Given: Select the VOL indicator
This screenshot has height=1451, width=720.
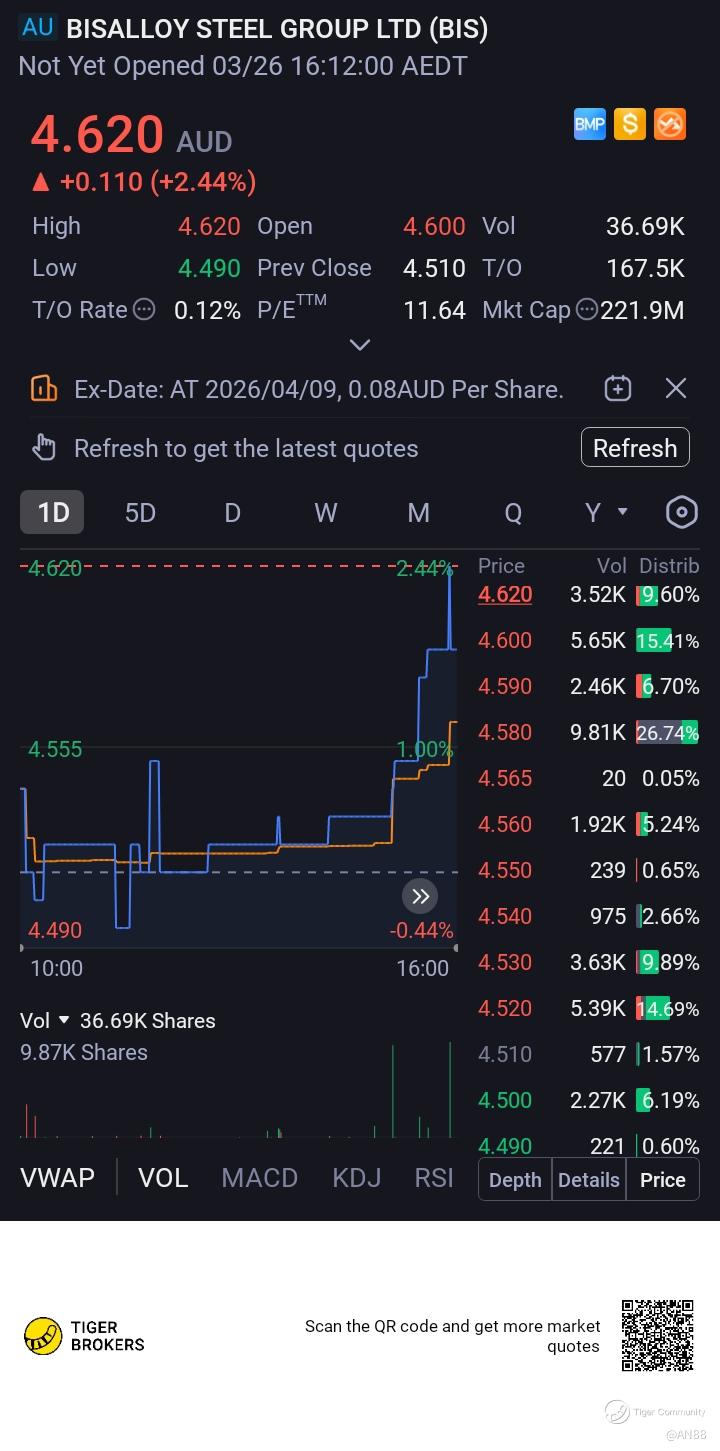Looking at the screenshot, I should (163, 1178).
